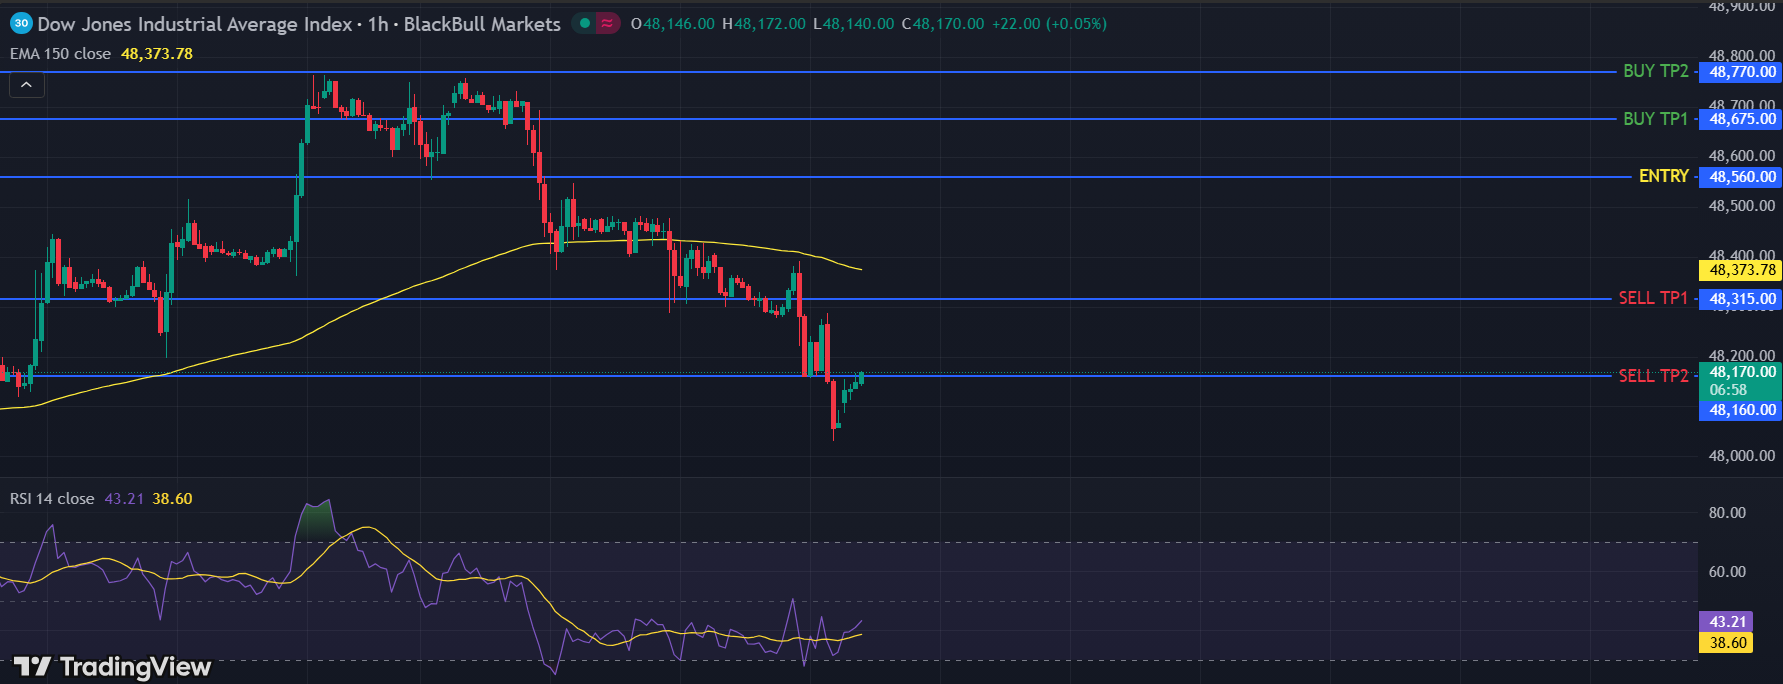Select the BUY TP2 horizontal line label

point(1655,71)
